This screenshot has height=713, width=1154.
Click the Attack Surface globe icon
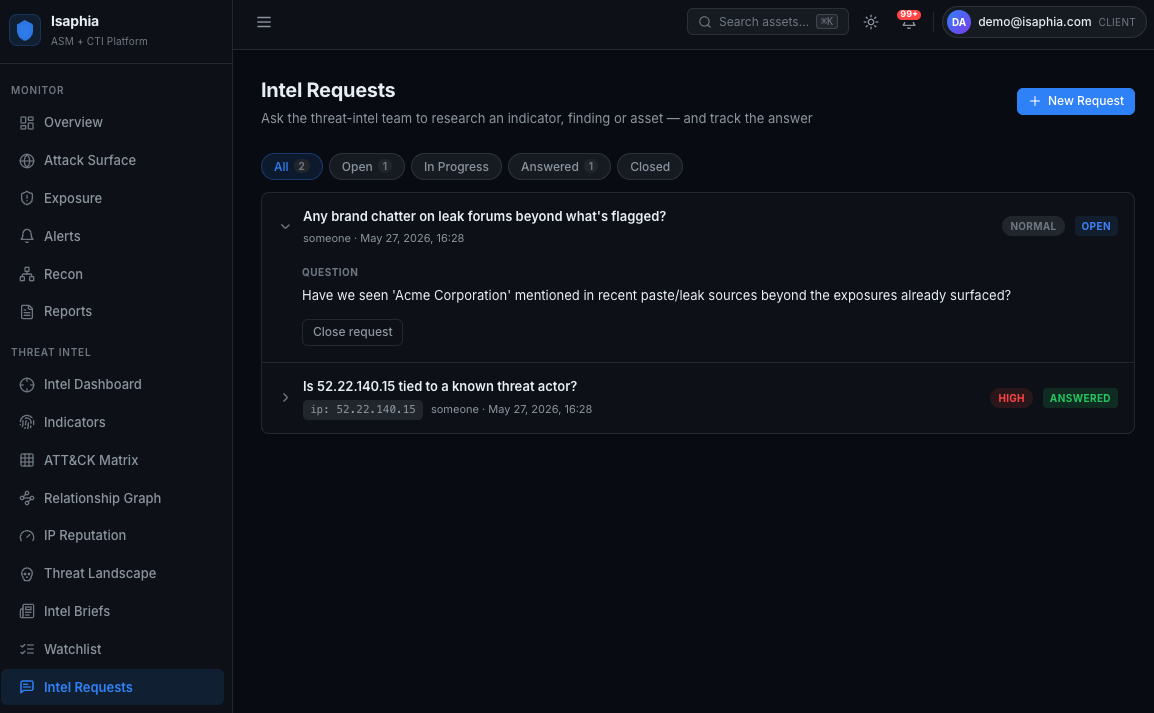click(27, 161)
